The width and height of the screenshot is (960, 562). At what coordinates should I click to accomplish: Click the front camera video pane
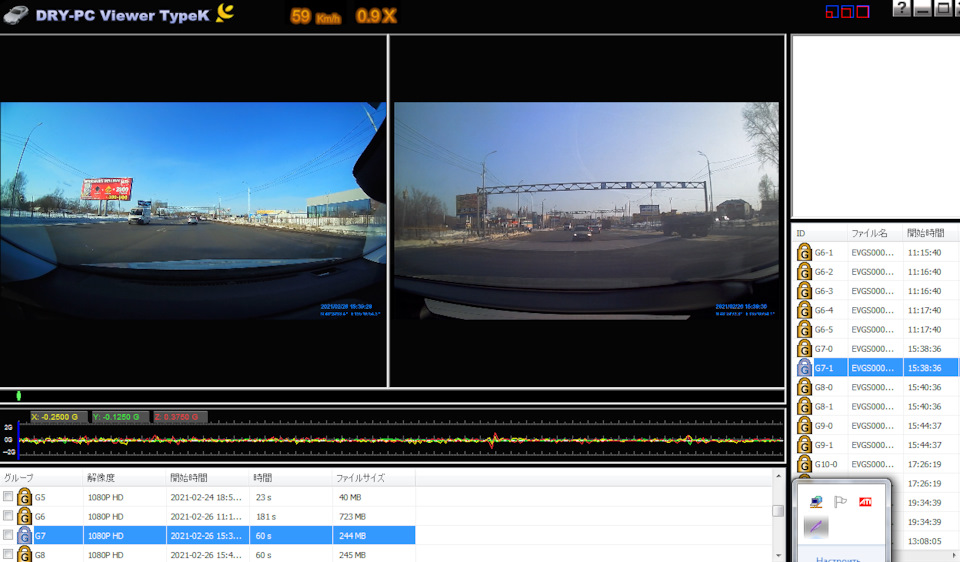(x=193, y=210)
